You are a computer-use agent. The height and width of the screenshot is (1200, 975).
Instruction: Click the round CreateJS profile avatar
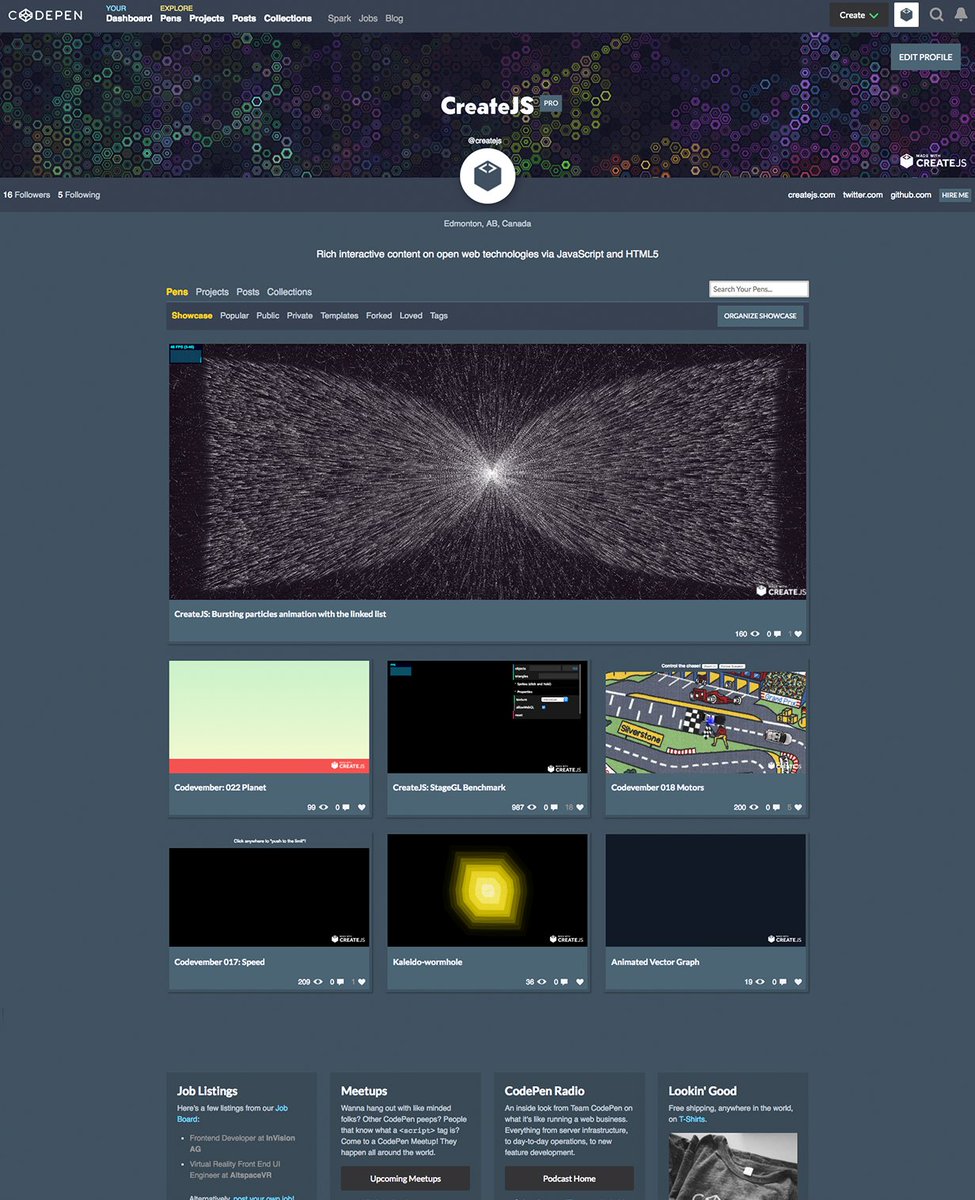click(x=487, y=176)
